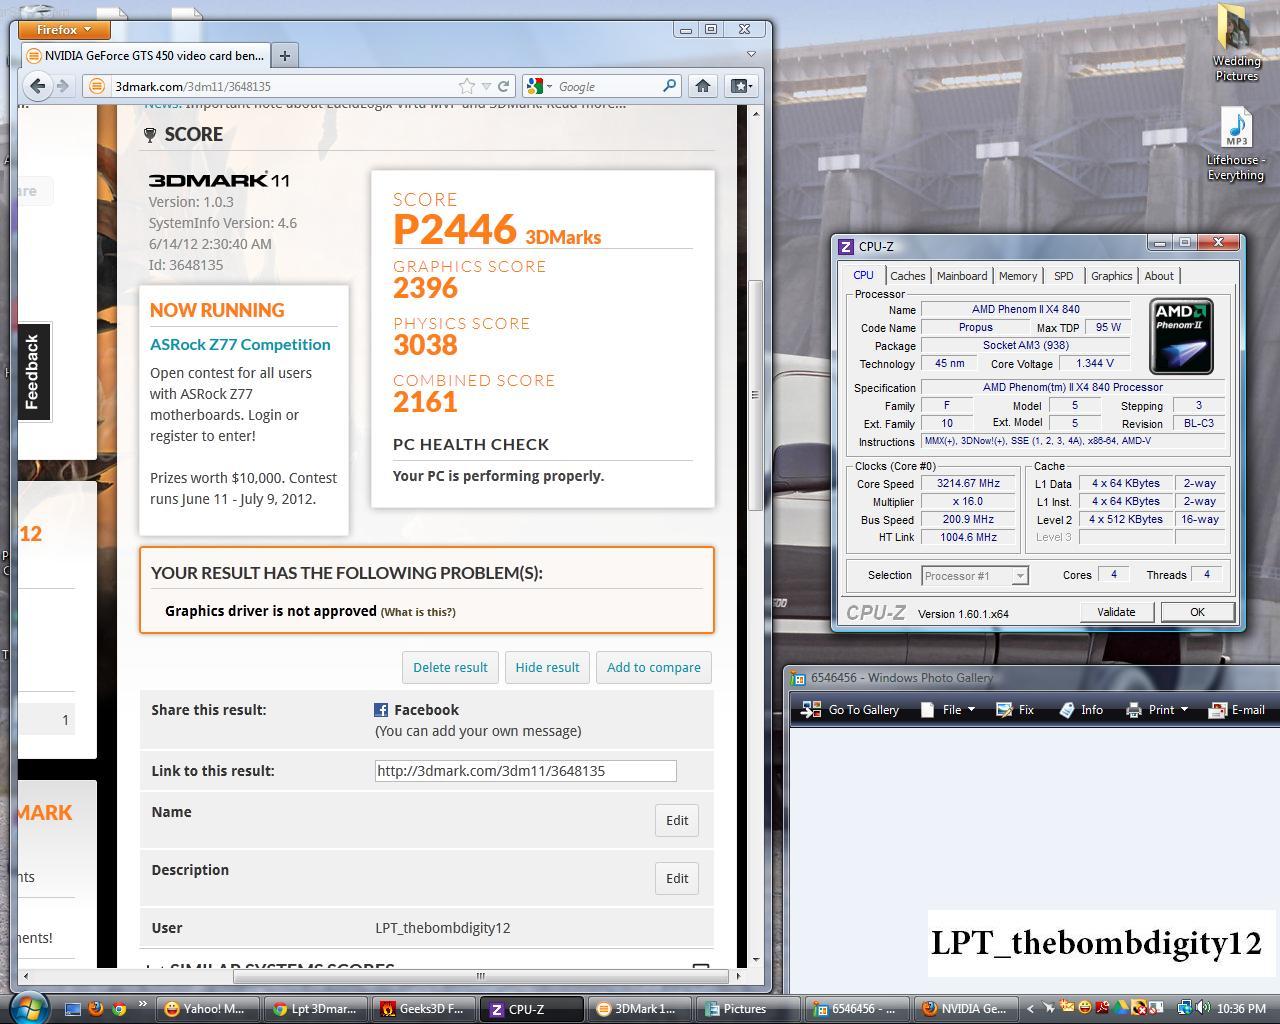Run search with magnifier icon
This screenshot has height=1024, width=1280.
pos(670,86)
